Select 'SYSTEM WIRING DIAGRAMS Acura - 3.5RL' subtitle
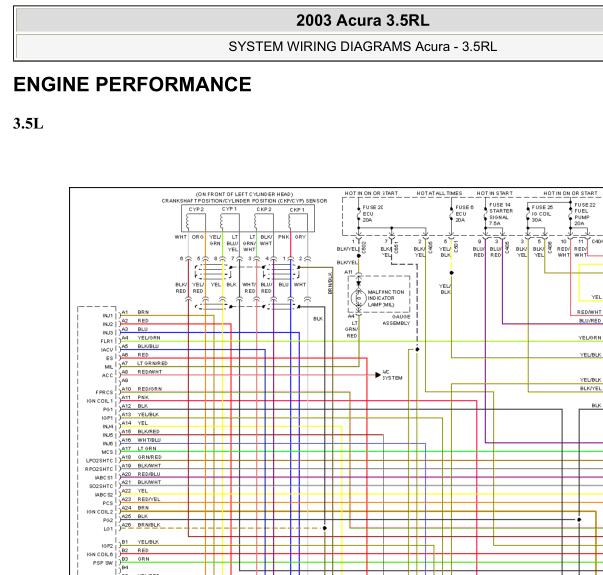 pyautogui.click(x=362, y=47)
